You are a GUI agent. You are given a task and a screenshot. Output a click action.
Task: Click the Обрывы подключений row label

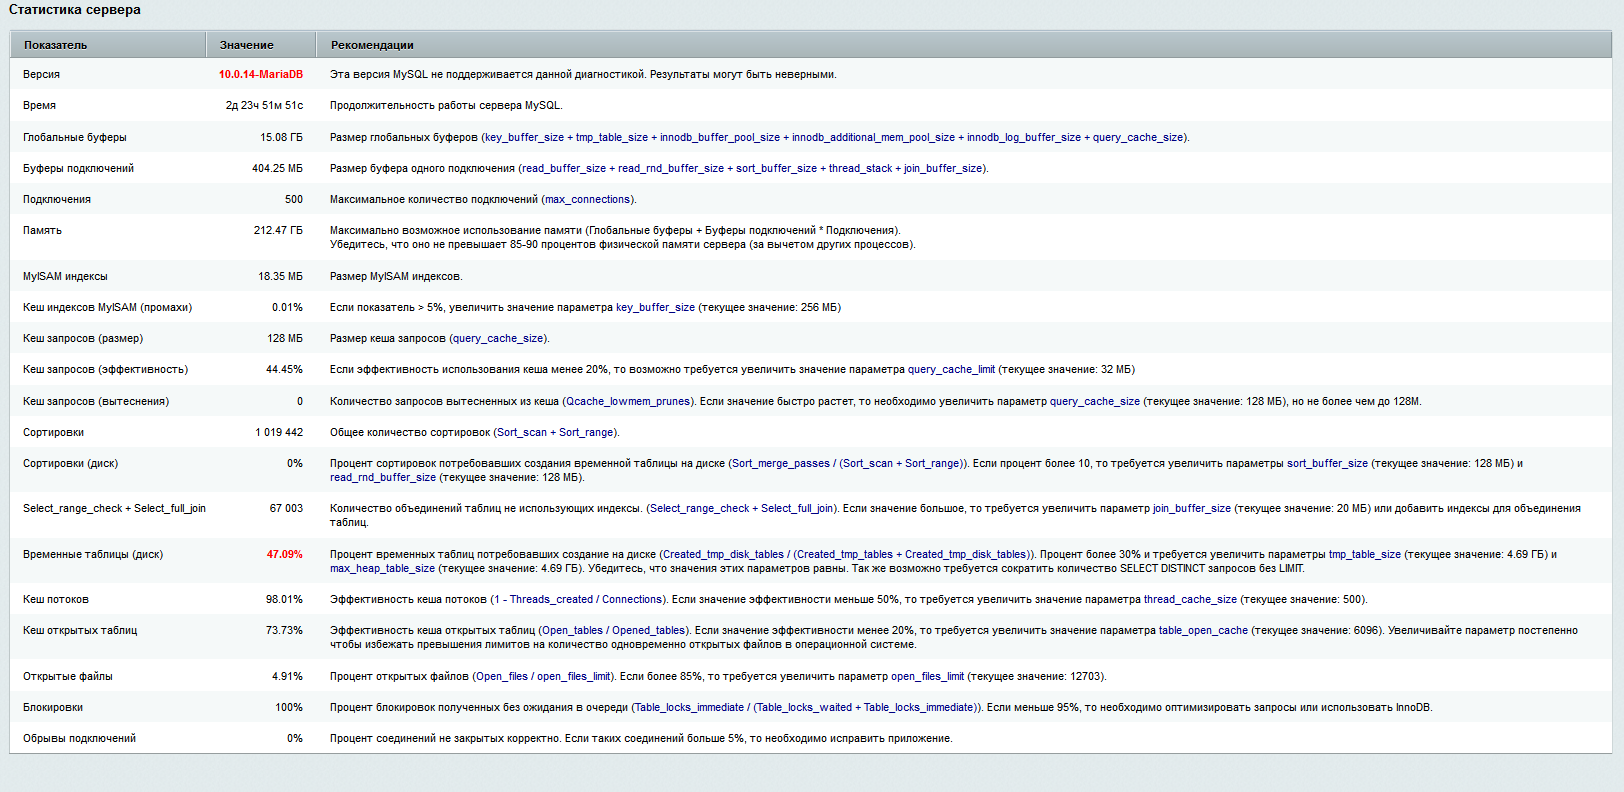(x=79, y=738)
